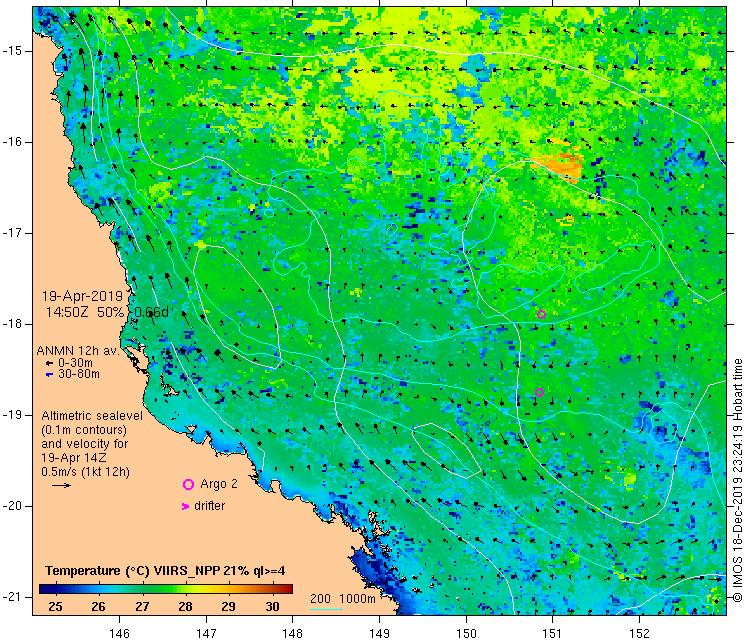Click the temperature color bar
750x640 pixels.
165,589
